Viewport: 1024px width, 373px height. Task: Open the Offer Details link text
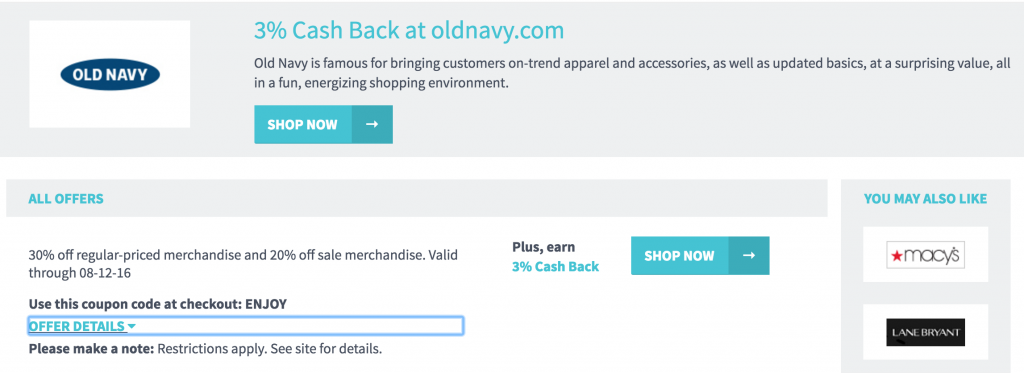(76, 326)
